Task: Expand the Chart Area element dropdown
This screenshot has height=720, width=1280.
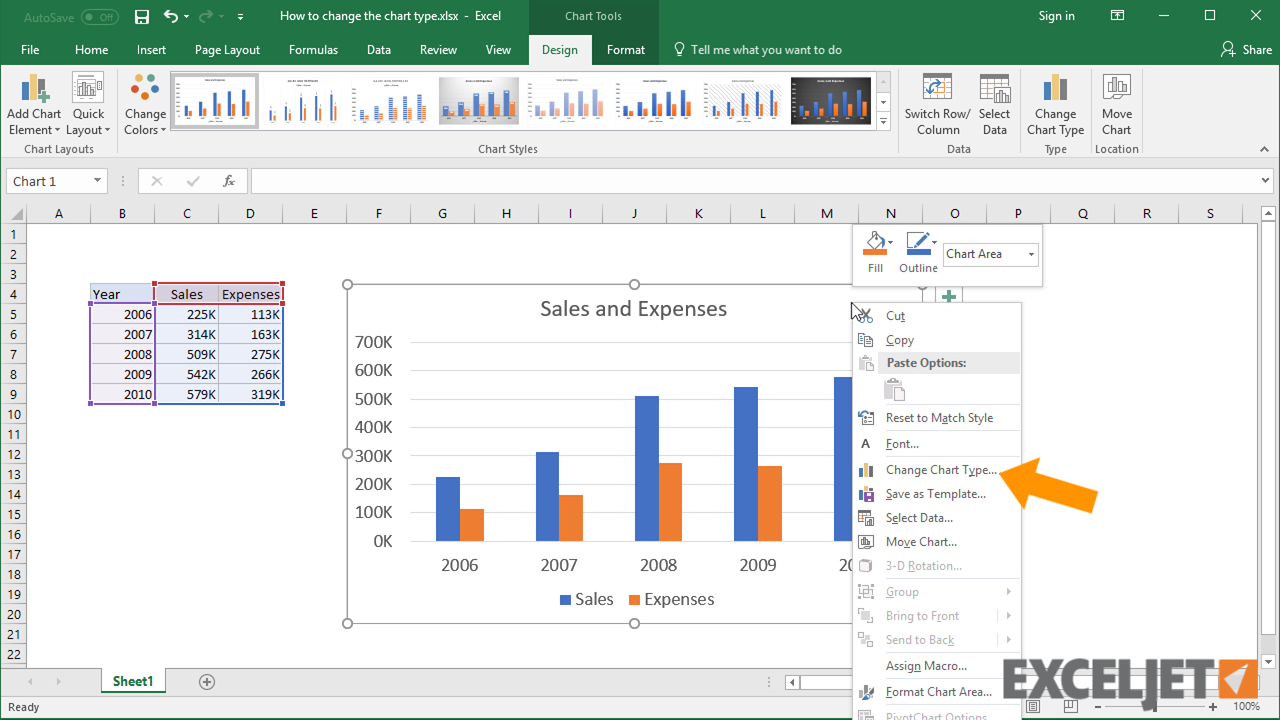Action: pos(1031,255)
